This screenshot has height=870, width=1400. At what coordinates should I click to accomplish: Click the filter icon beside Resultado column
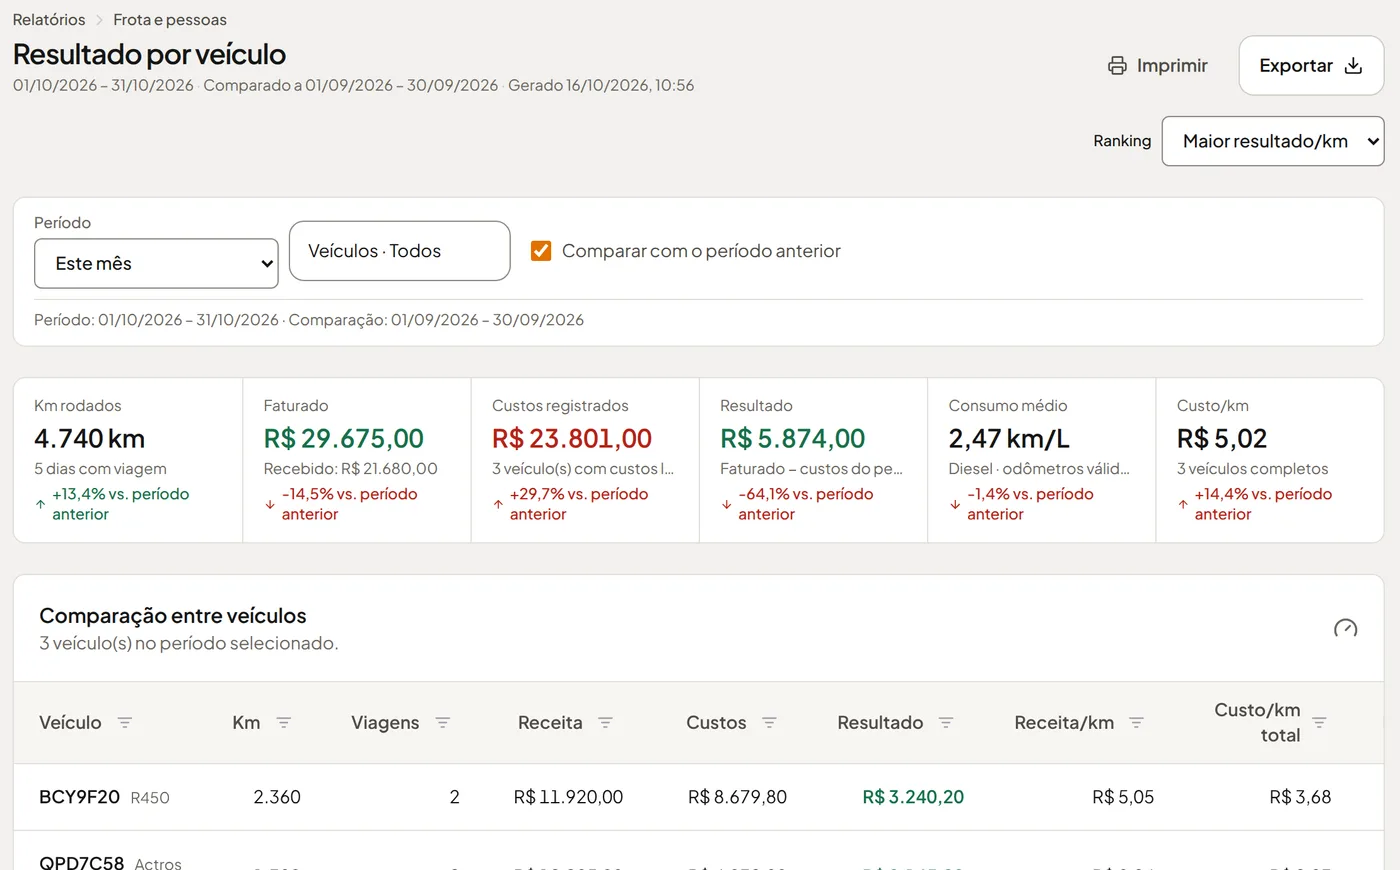(x=946, y=722)
